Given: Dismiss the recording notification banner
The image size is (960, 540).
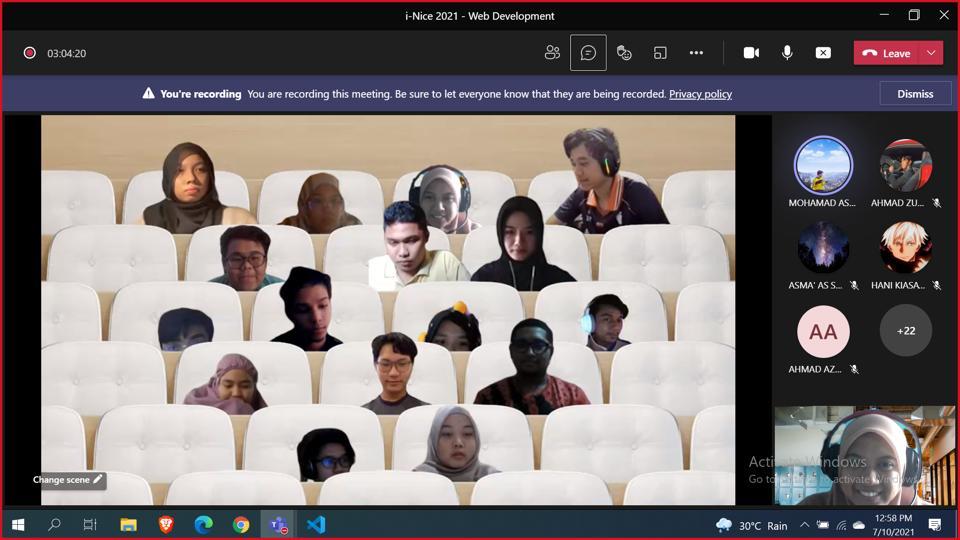Looking at the screenshot, I should click(x=915, y=94).
